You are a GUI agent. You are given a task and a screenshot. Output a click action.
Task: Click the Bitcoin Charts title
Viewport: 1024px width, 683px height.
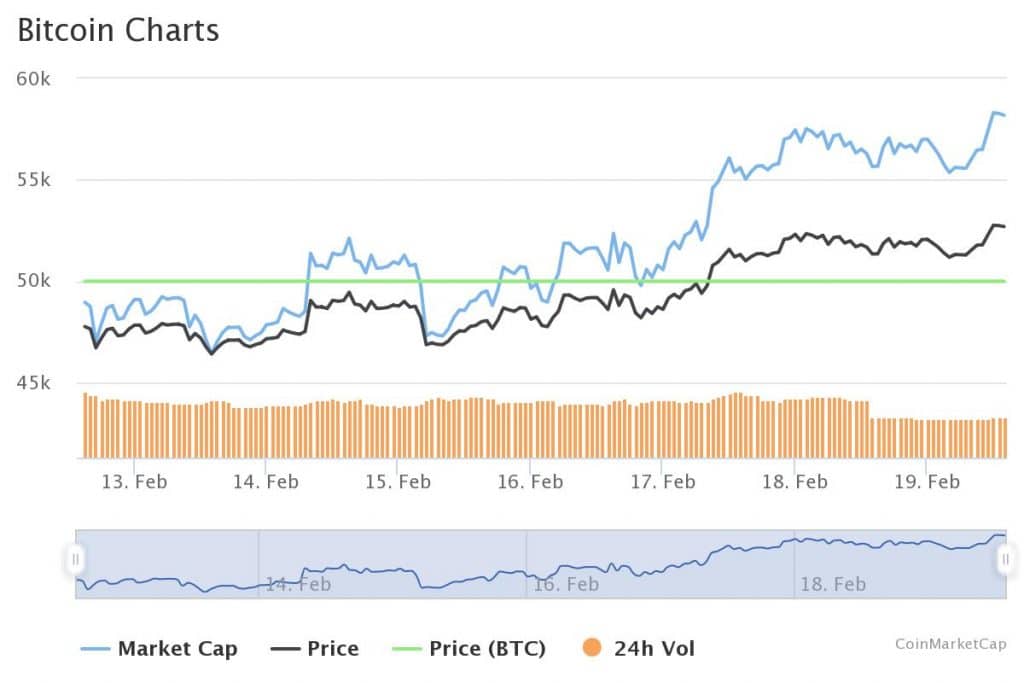pyautogui.click(x=118, y=30)
